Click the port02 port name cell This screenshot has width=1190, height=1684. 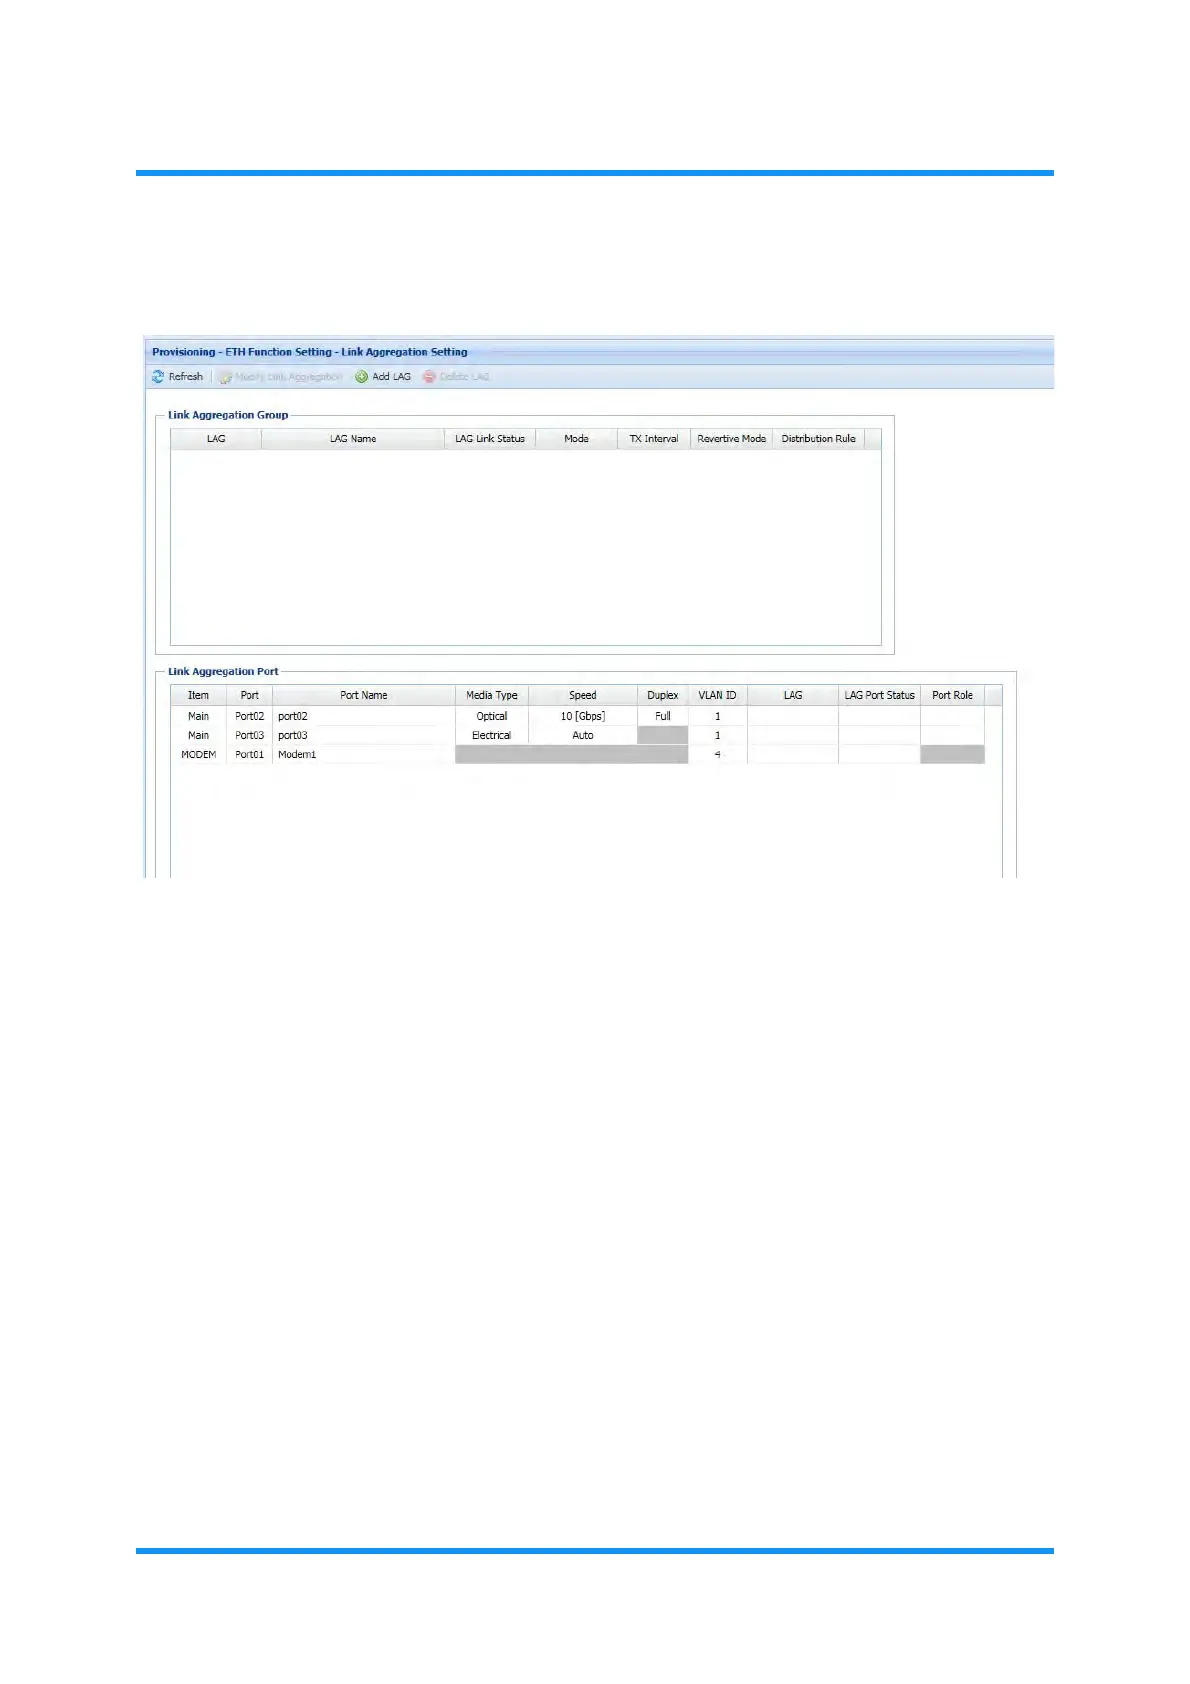364,717
